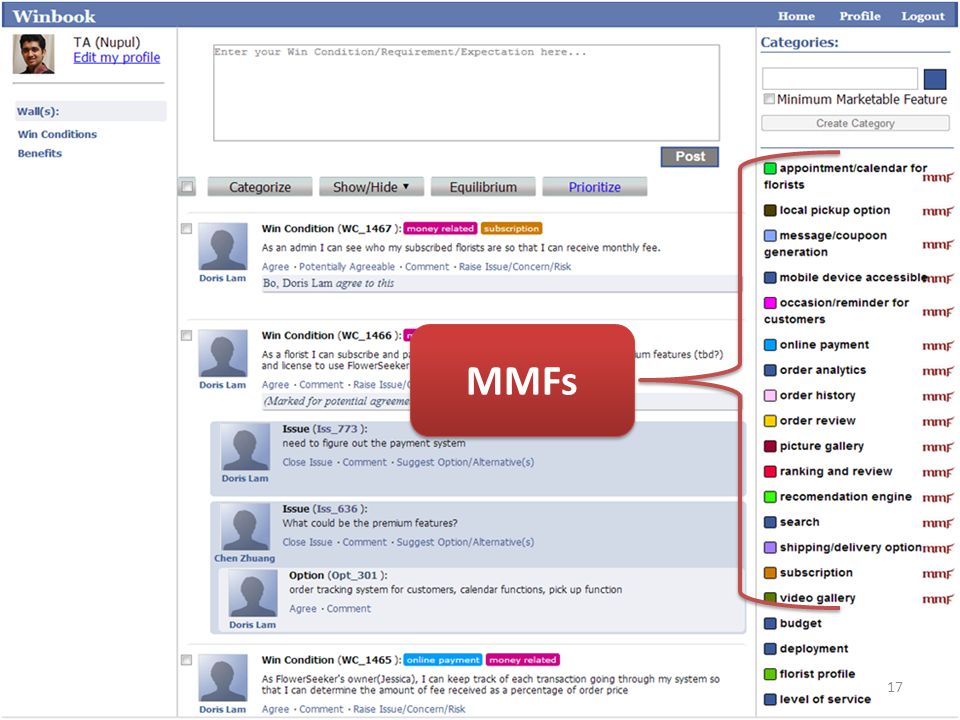Click Logout in top navigation

point(923,16)
